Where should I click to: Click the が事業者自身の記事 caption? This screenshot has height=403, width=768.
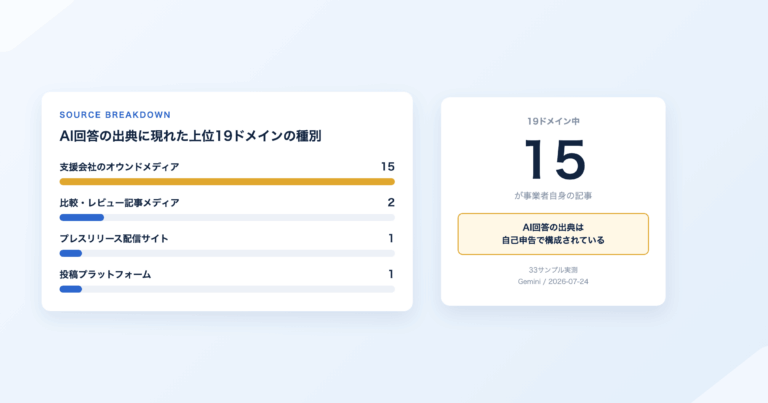pos(553,196)
